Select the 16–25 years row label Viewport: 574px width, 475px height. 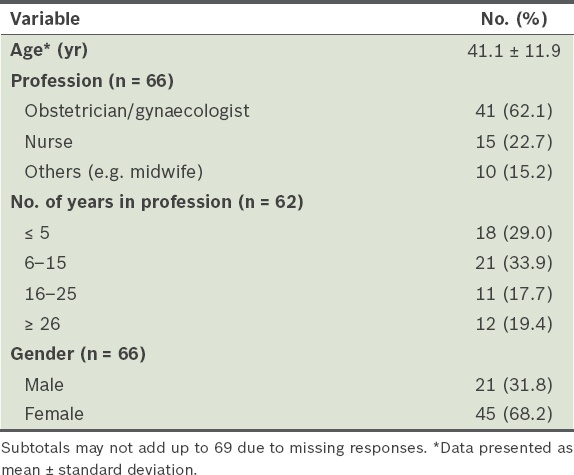pos(51,294)
